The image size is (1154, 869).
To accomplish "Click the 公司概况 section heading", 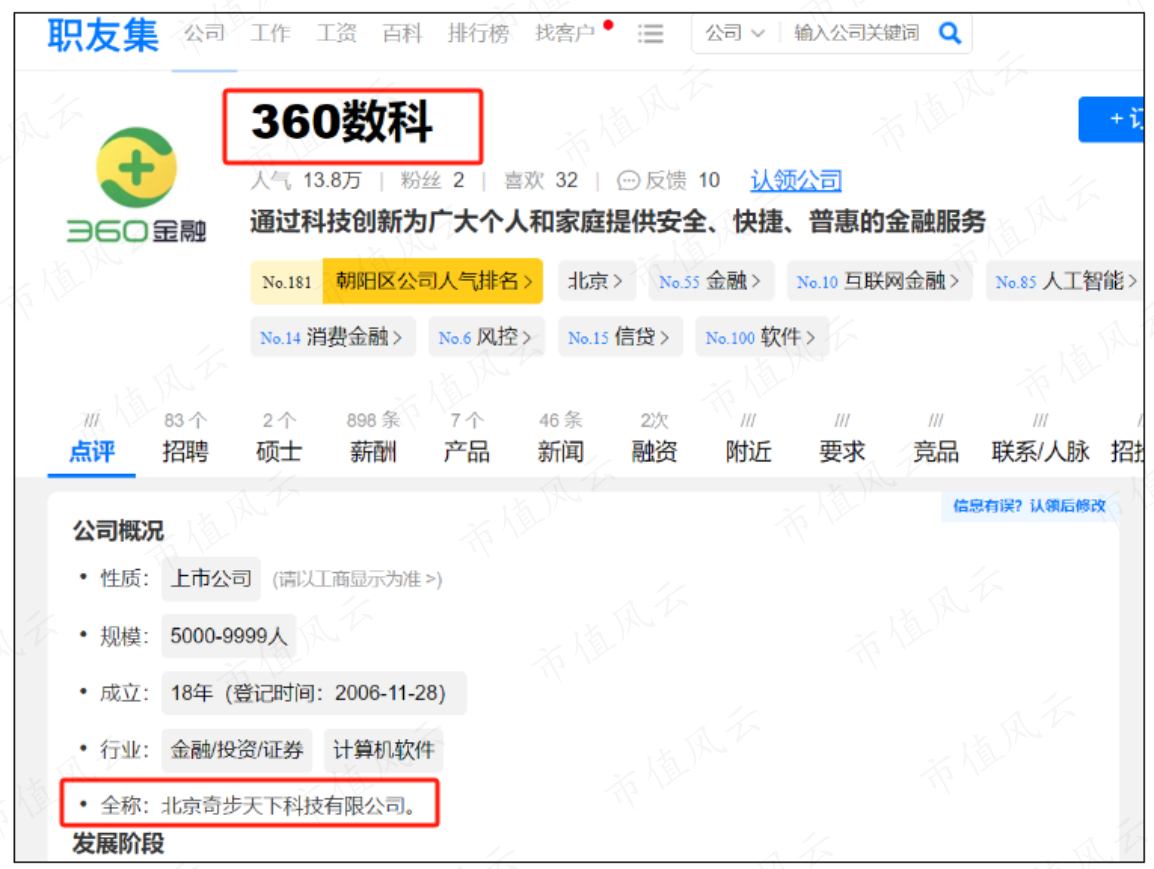I will pos(118,530).
